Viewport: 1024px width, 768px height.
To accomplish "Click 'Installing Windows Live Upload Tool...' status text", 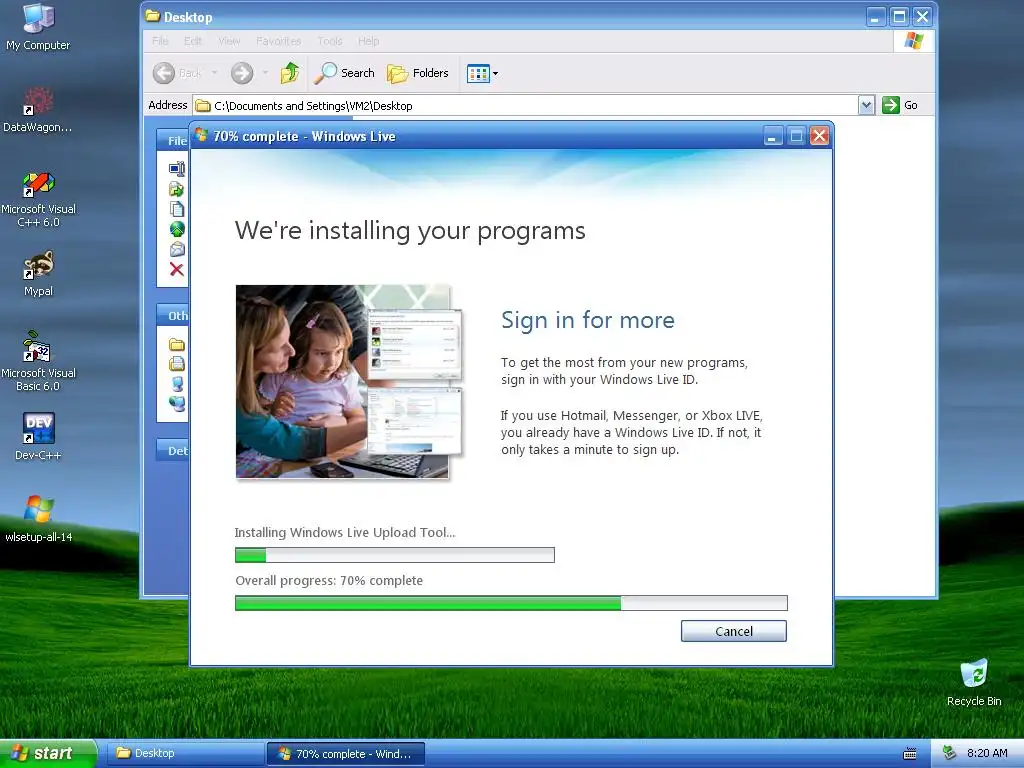I will [x=345, y=532].
